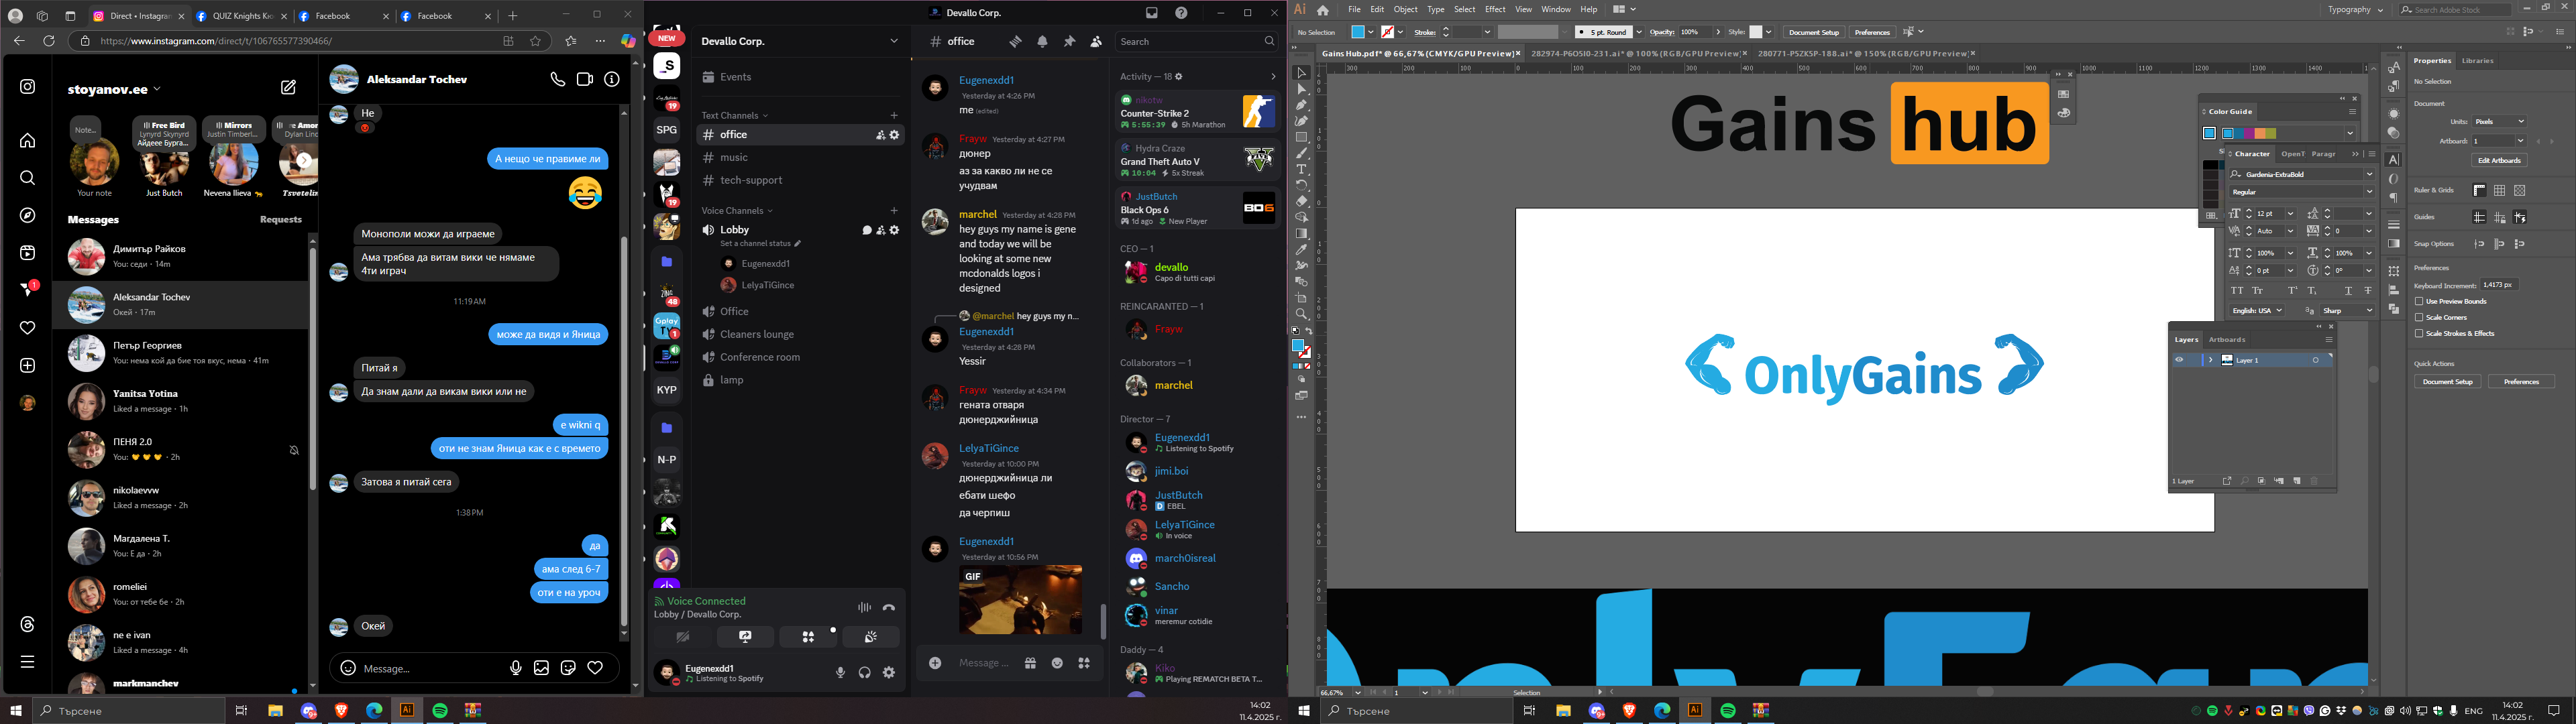Open the Effect menu

[1495, 9]
